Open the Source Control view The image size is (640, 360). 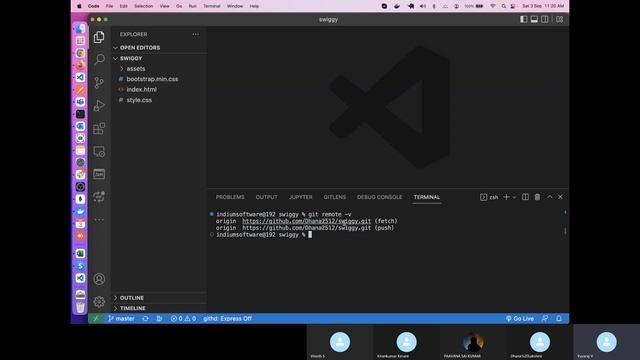point(99,82)
